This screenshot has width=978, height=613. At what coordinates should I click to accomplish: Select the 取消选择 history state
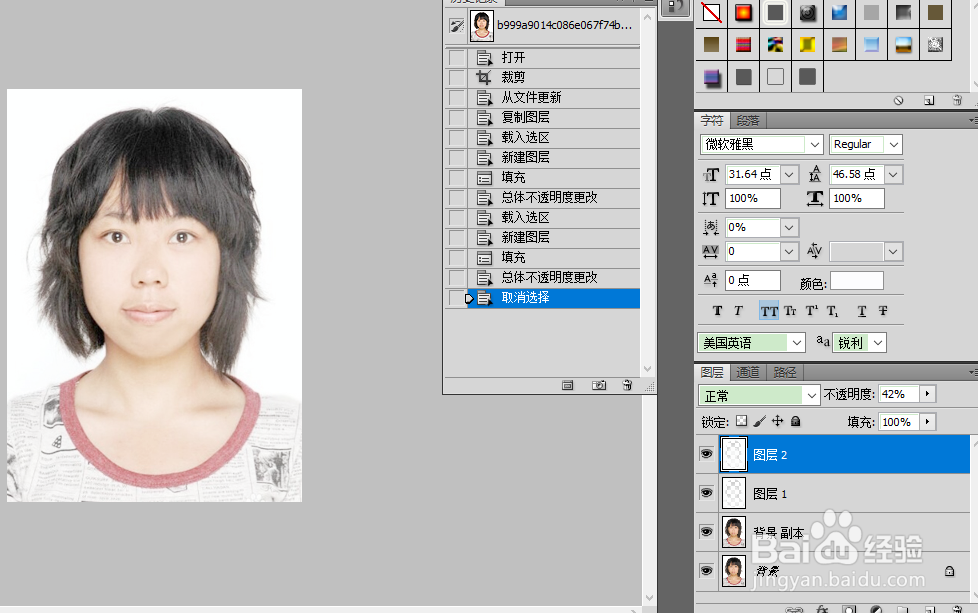point(554,297)
